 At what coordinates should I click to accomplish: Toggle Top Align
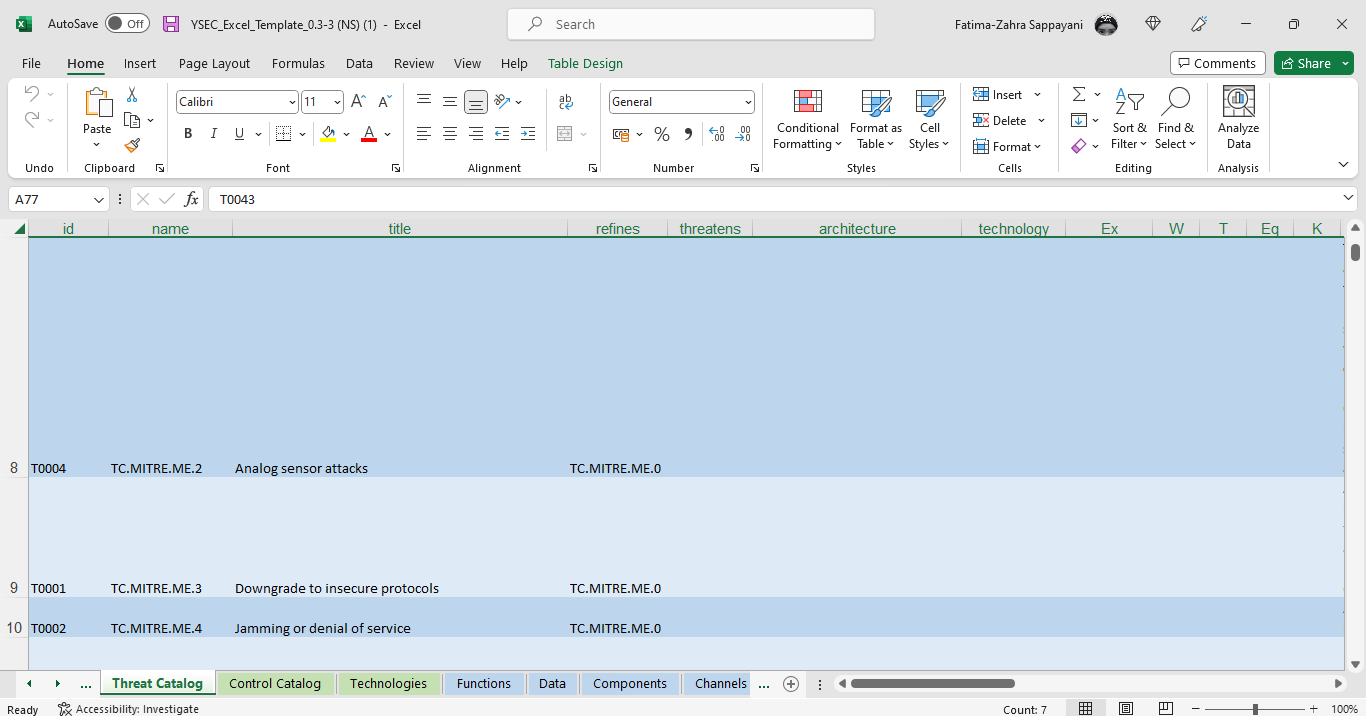(x=424, y=101)
